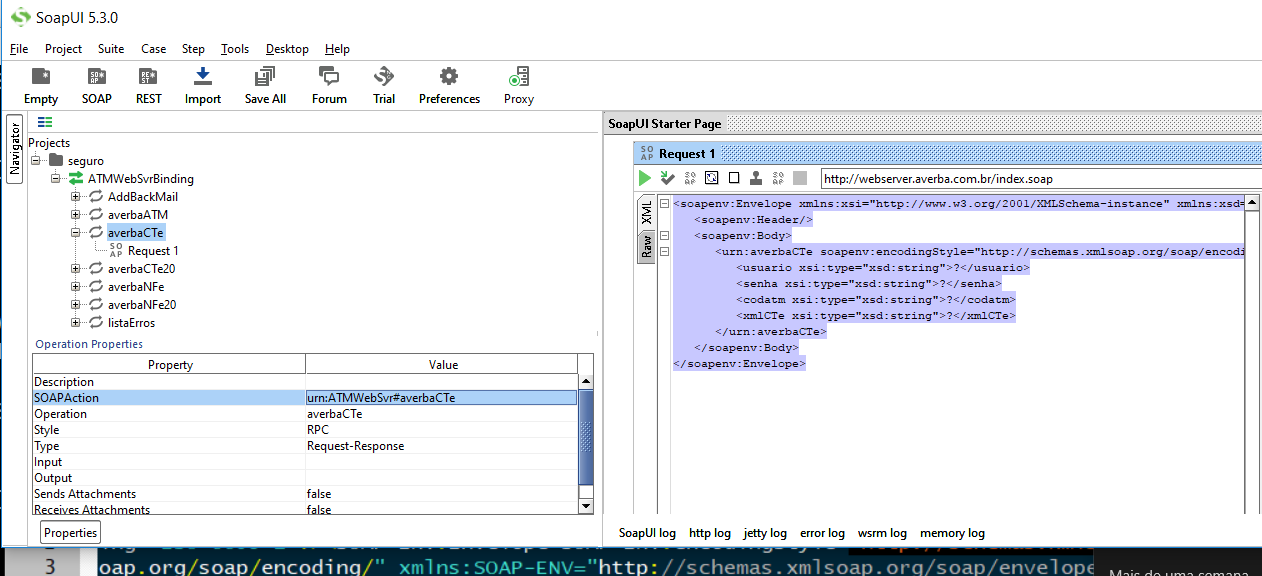Open the Forum toolbar icon
Image resolution: width=1262 pixels, height=576 pixels.
pyautogui.click(x=329, y=86)
